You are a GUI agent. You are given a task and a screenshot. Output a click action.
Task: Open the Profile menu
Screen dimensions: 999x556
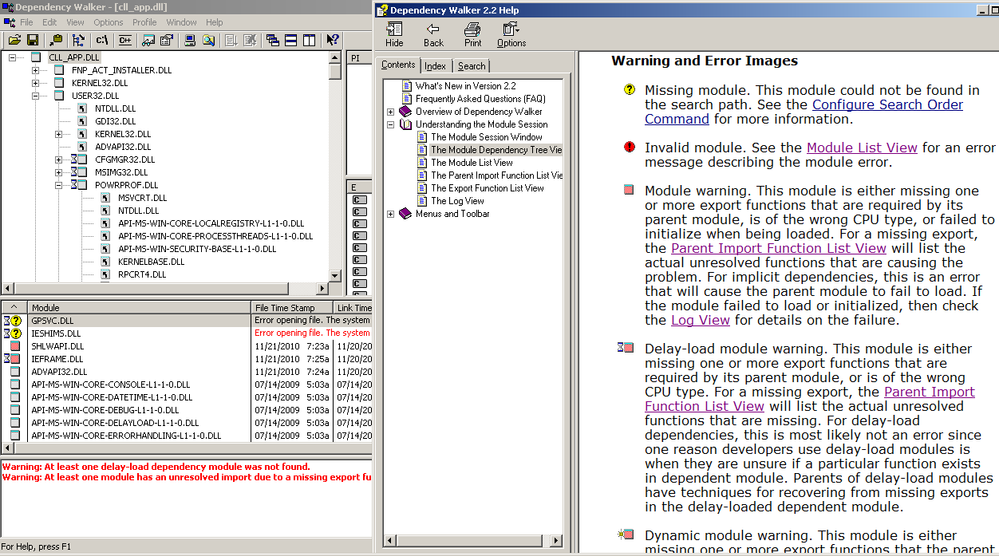[x=145, y=22]
